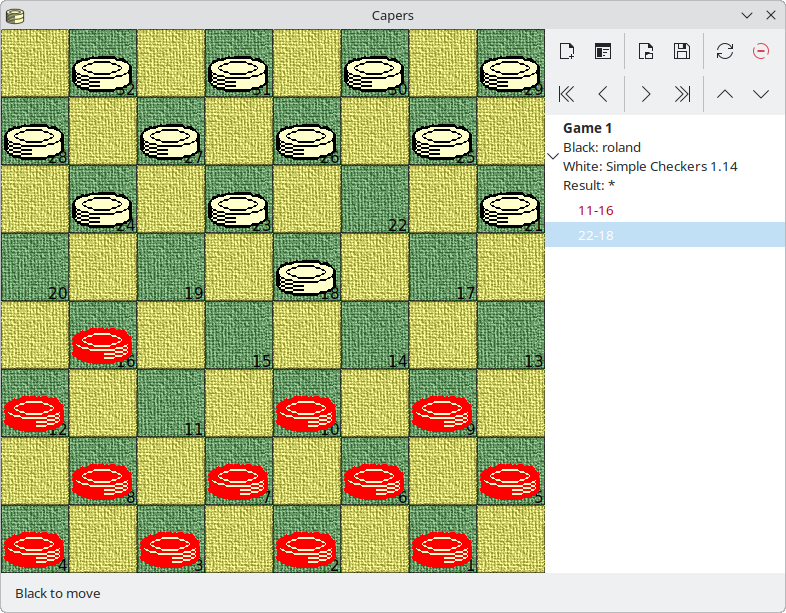Click empty board square 20
786x613 pixels.
tap(34, 267)
